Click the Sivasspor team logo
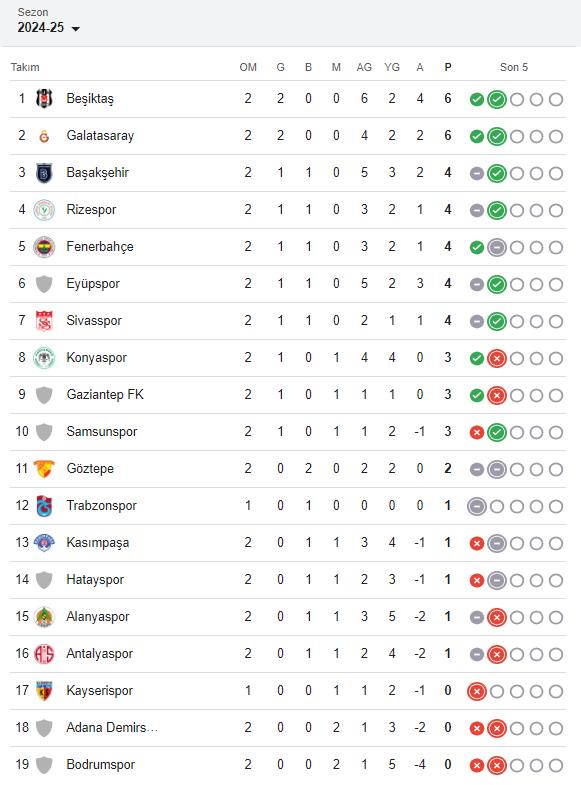The image size is (581, 785). (x=44, y=321)
